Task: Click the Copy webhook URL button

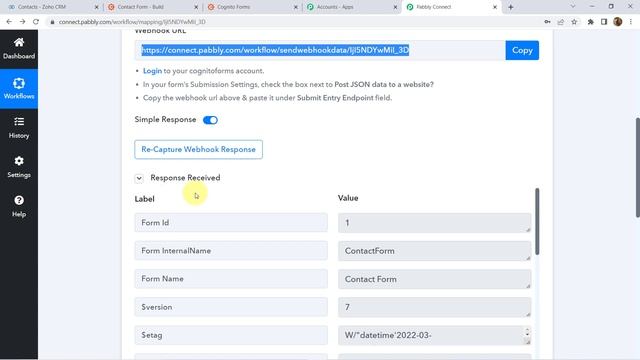Action: coord(522,50)
